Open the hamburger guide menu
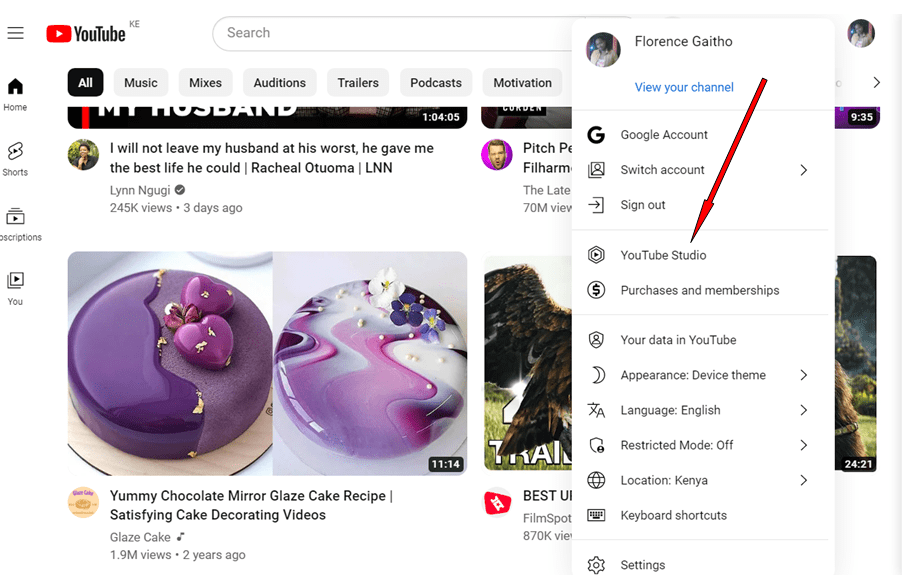This screenshot has height=575, width=902. click(x=16, y=33)
